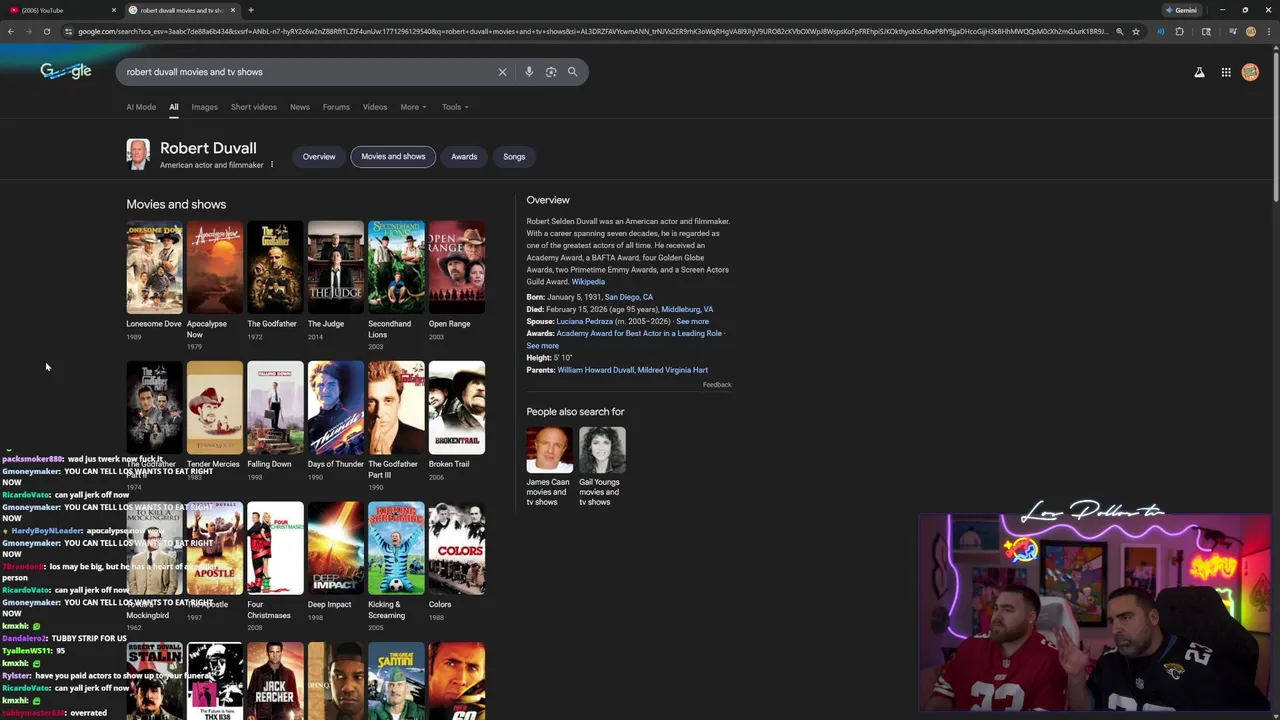
Task: Close the YouTube tab
Action: pyautogui.click(x=113, y=10)
